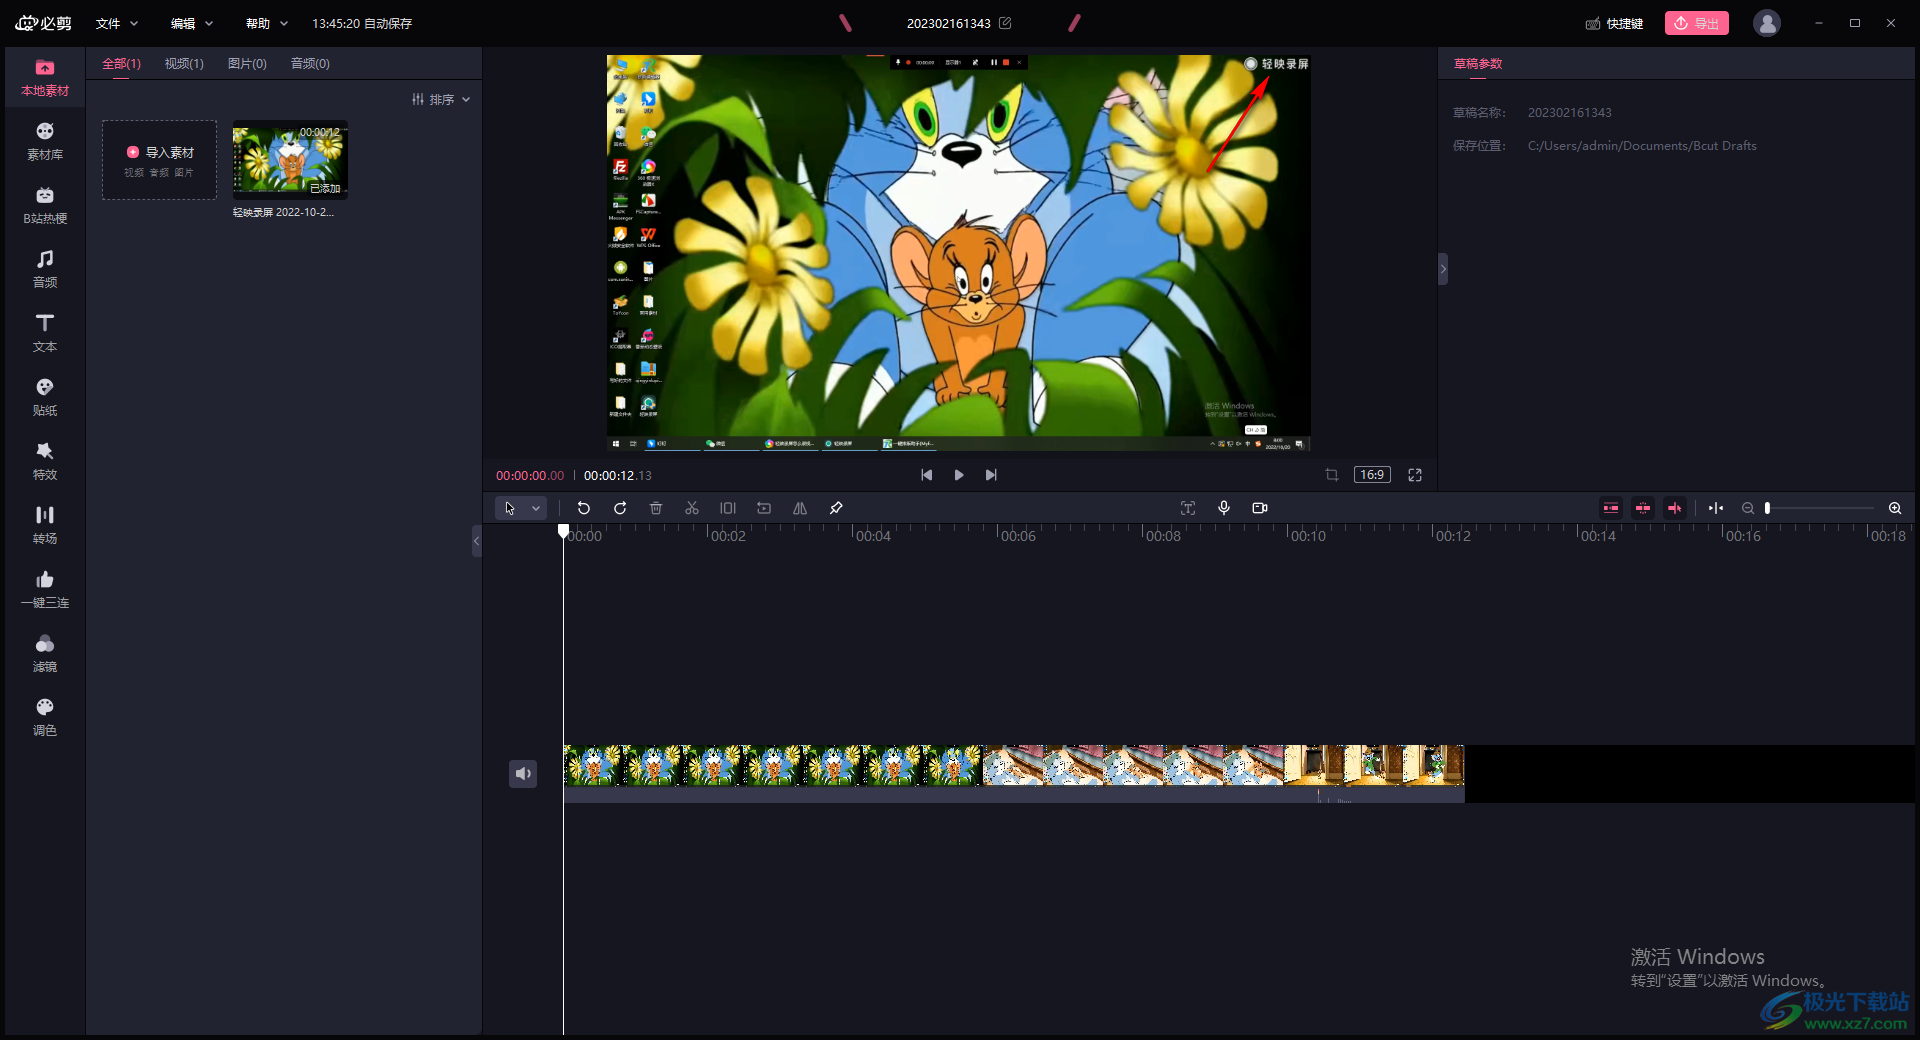Open the 编辑 menu
1920x1040 pixels.
[192, 23]
